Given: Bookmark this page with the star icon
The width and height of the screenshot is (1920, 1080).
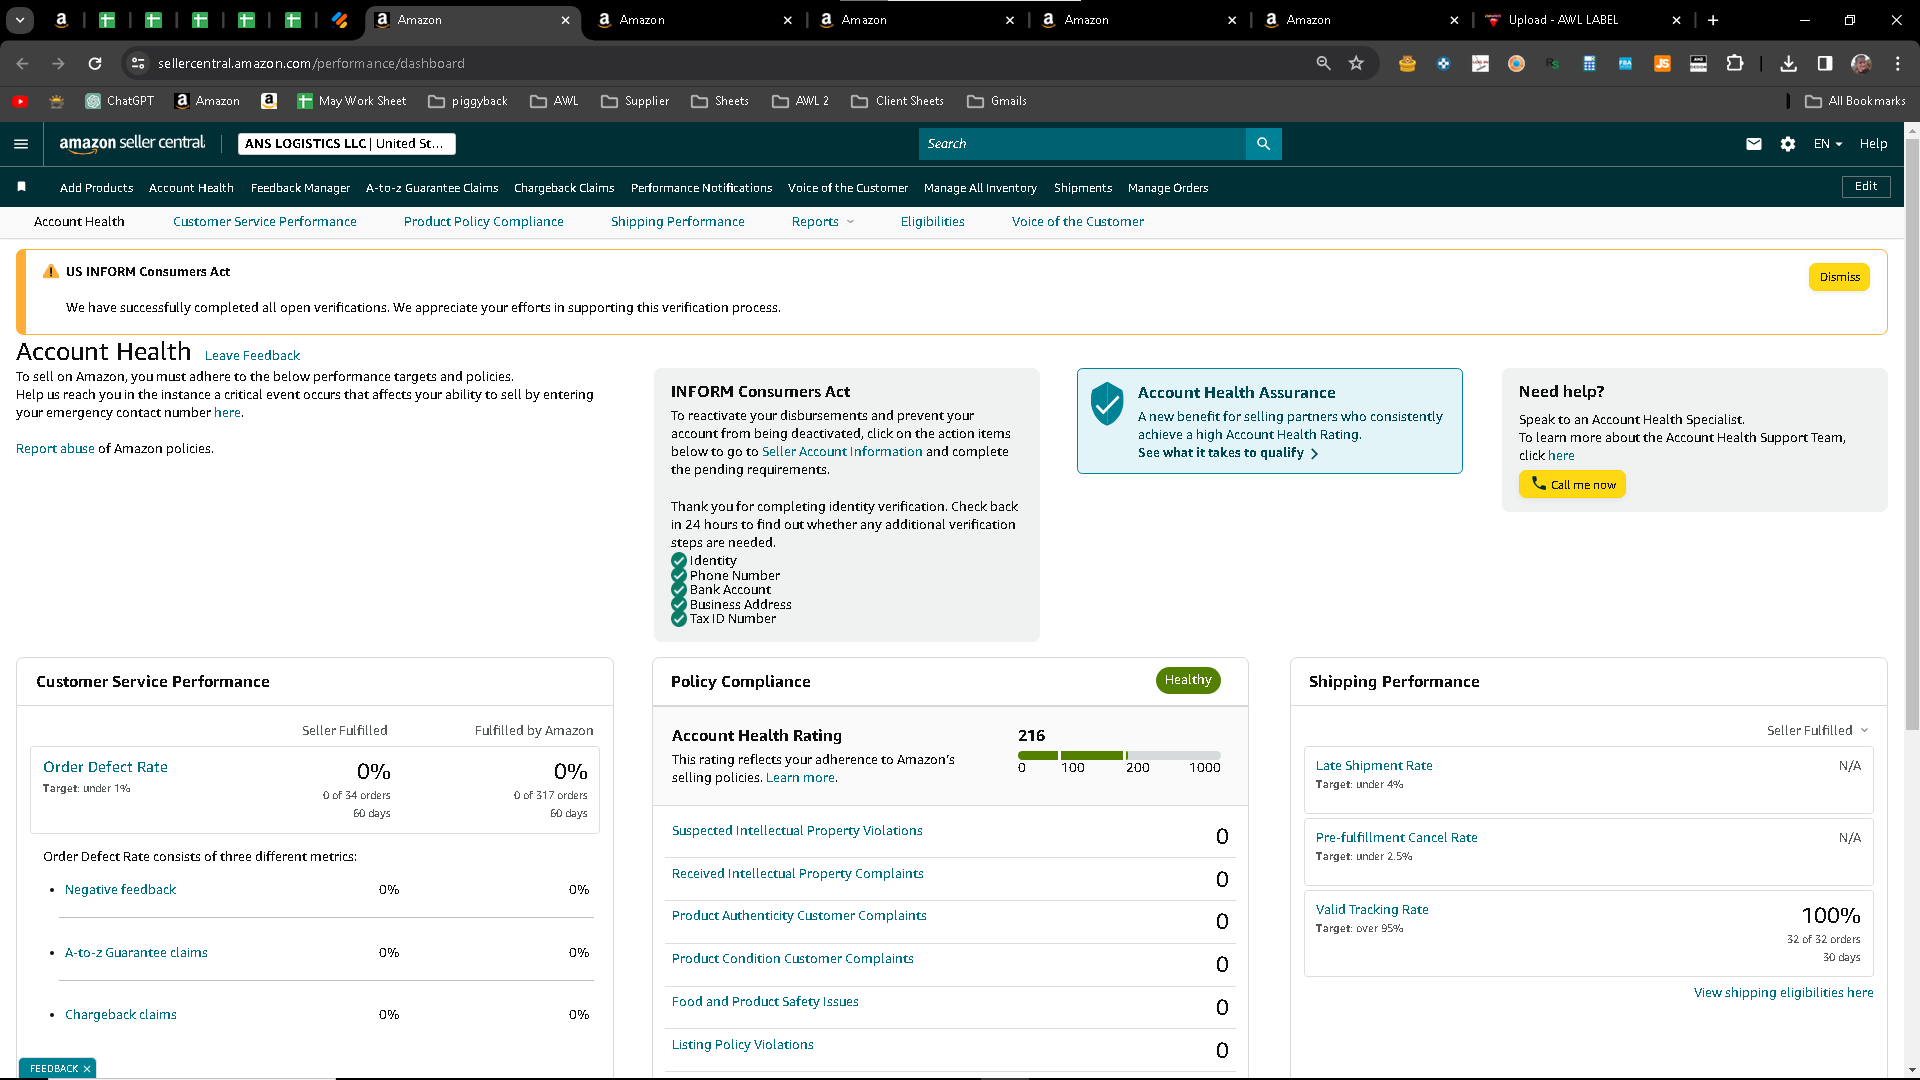Looking at the screenshot, I should pos(1356,63).
